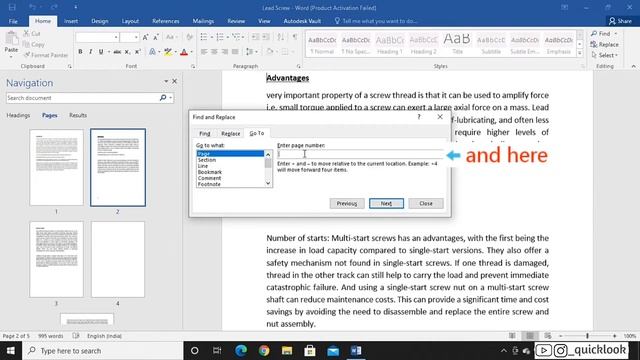Click the Justify alignment icon

pos(235,52)
